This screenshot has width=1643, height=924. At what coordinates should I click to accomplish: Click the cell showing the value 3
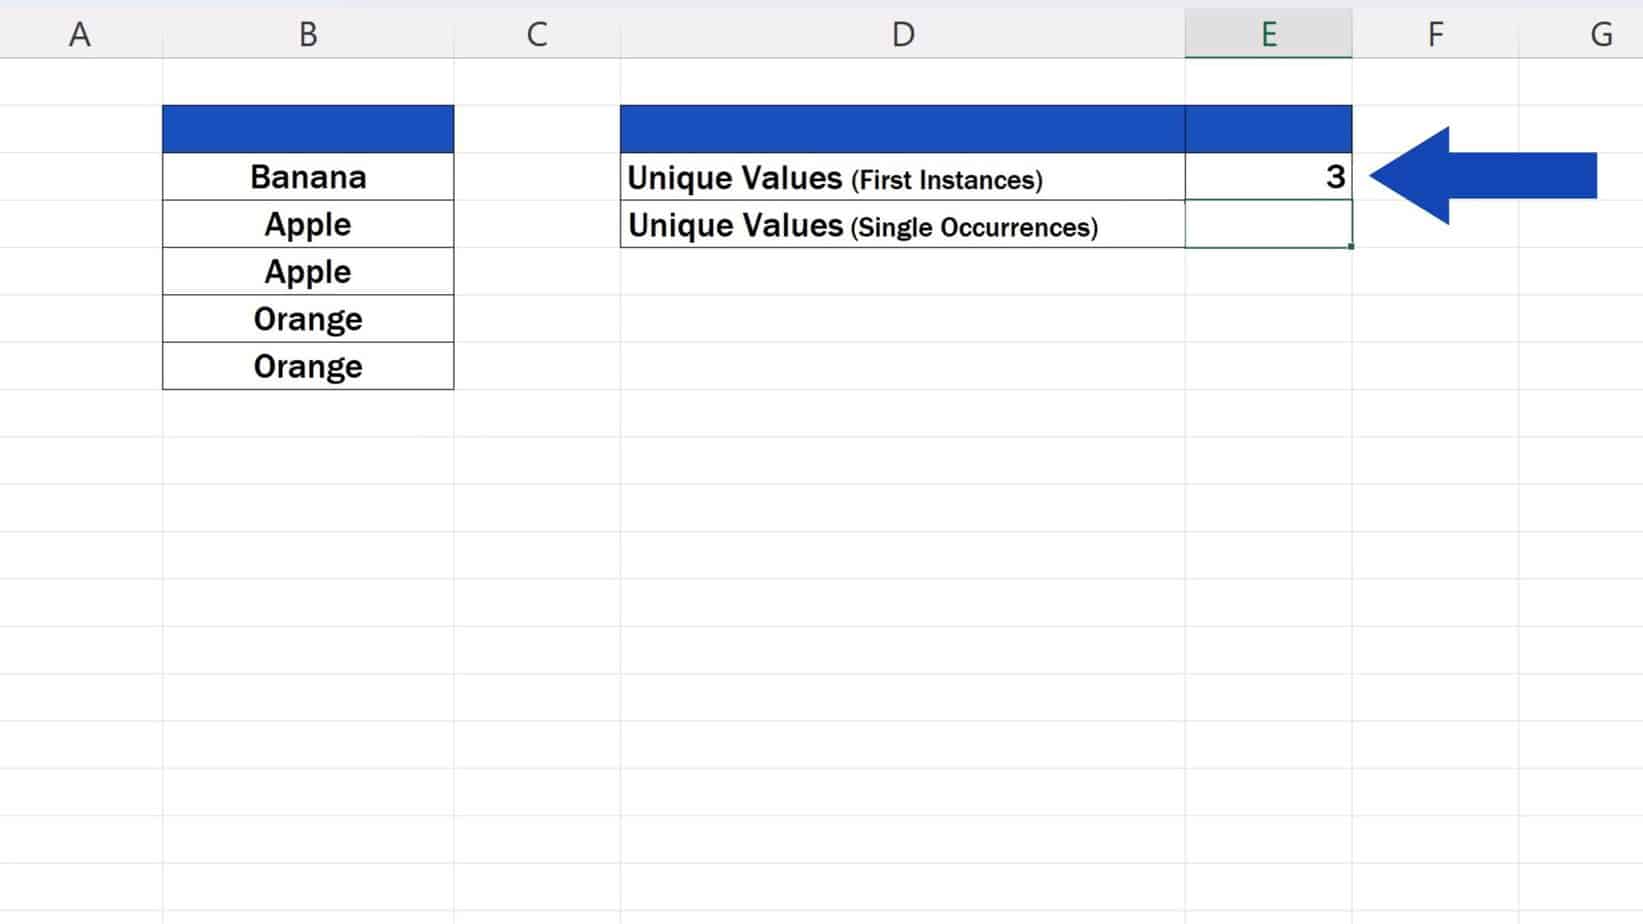click(1268, 176)
